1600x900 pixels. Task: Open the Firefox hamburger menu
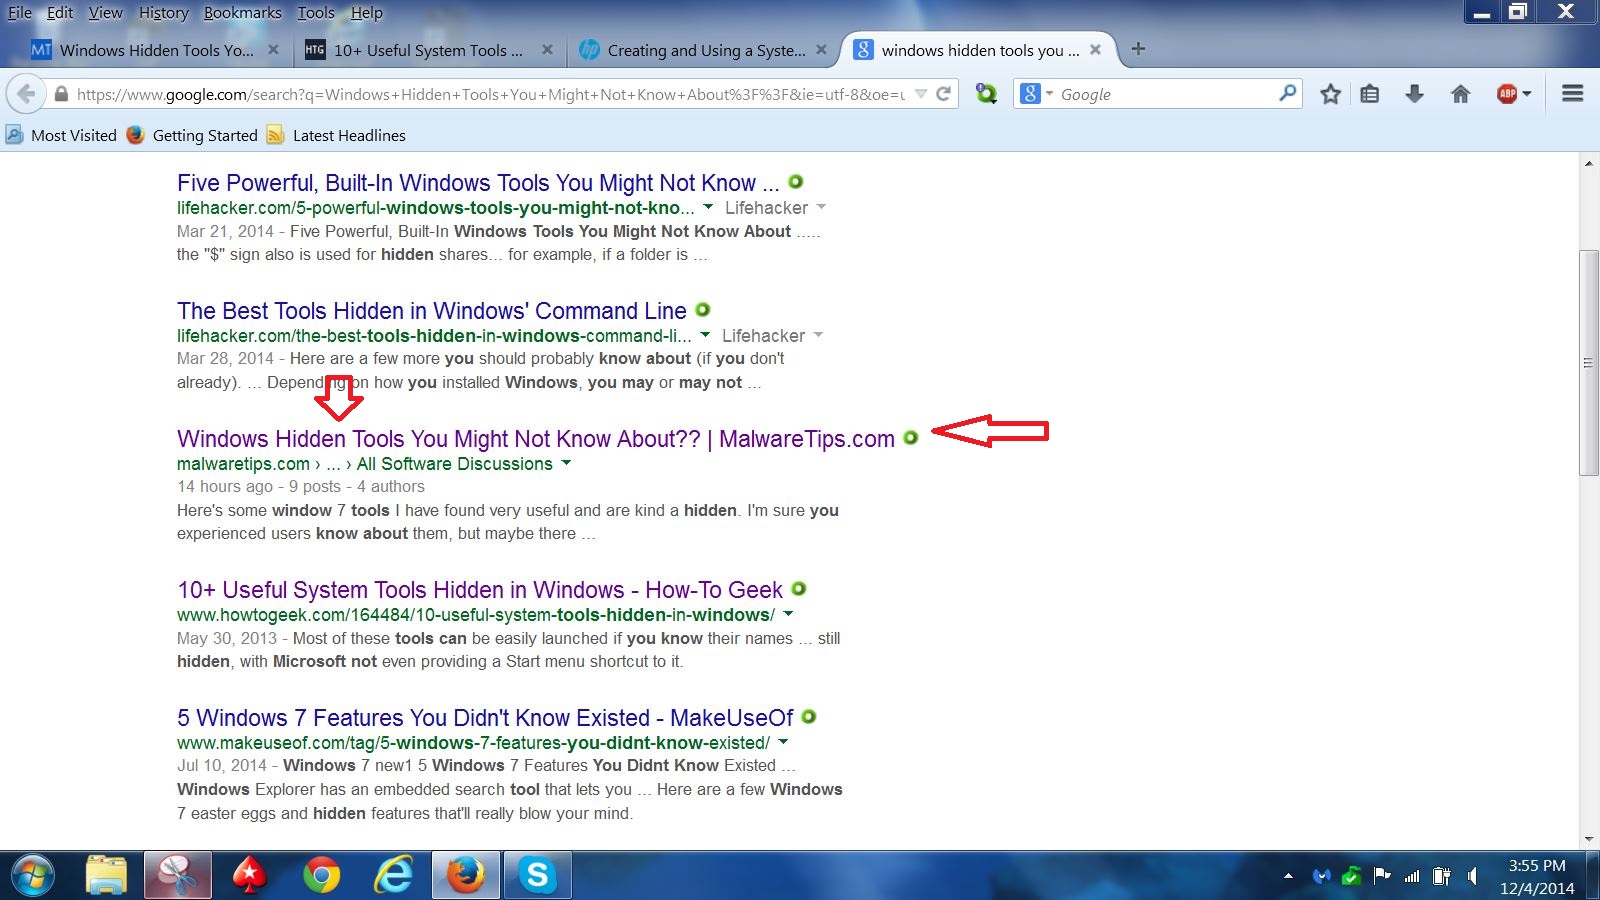point(1572,94)
